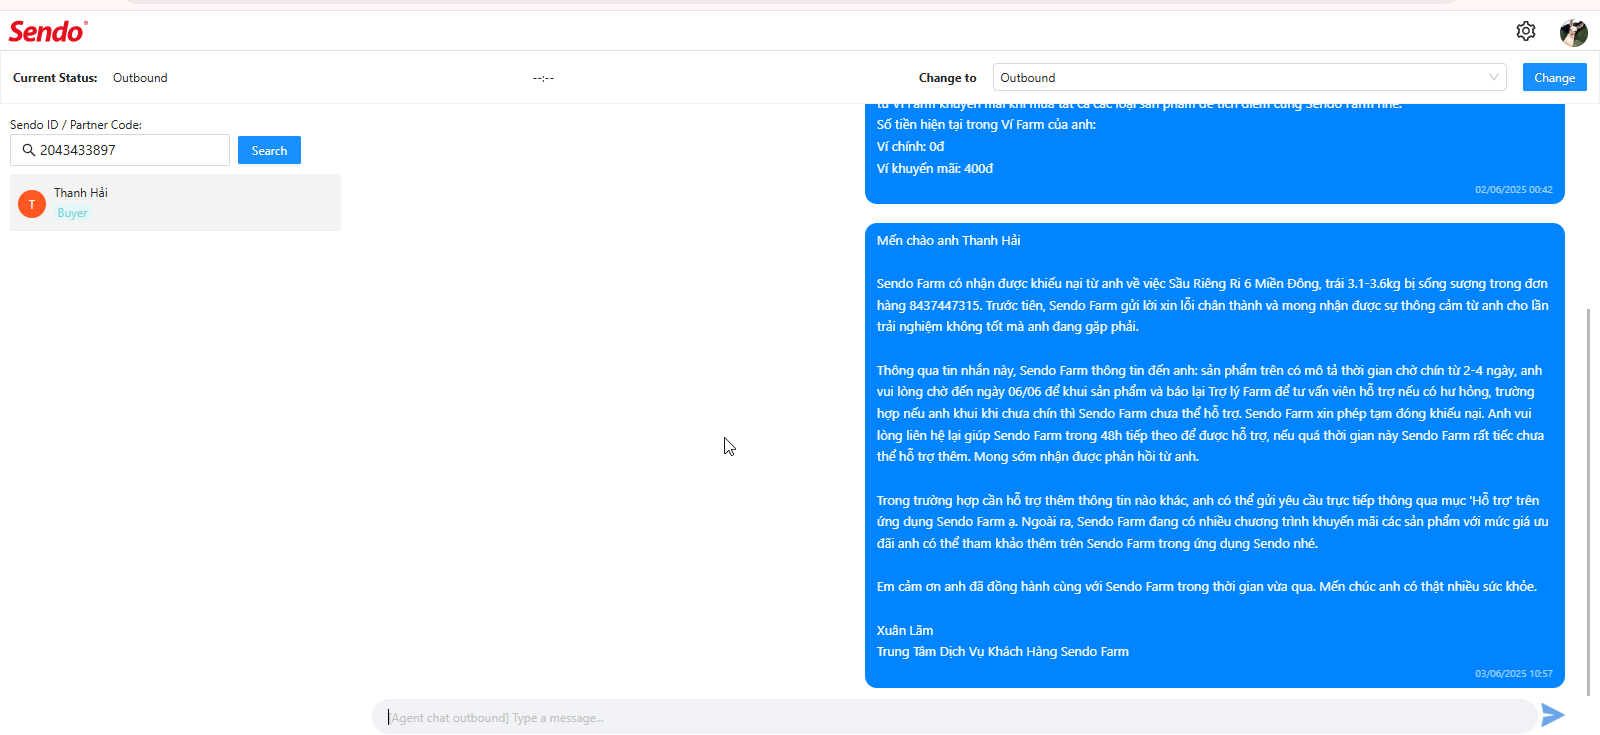Screen dimensions: 1600x735
Task: Click the Search button
Action: point(269,150)
